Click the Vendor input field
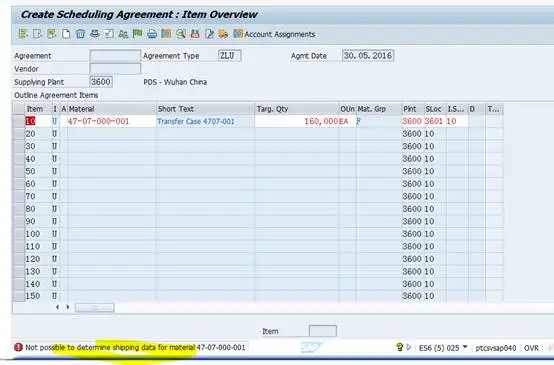 pos(115,69)
